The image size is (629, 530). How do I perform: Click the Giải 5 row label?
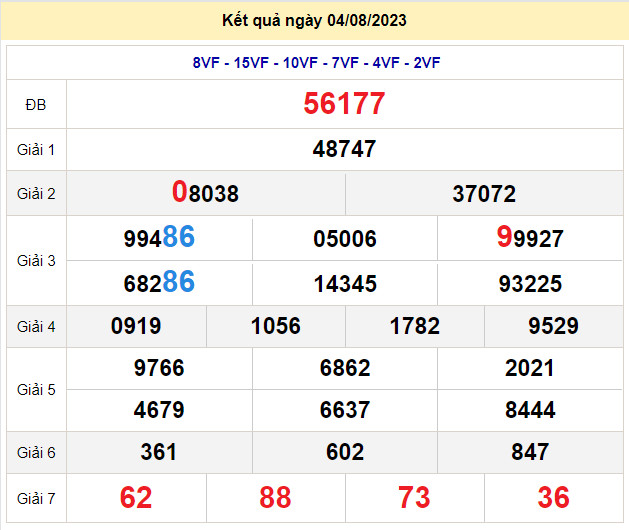(x=36, y=390)
